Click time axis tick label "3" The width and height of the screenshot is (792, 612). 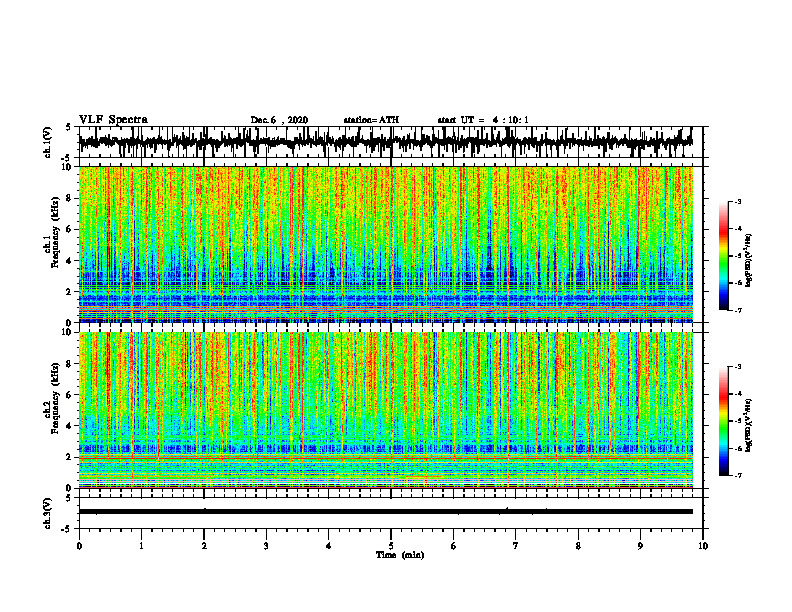tap(266, 546)
